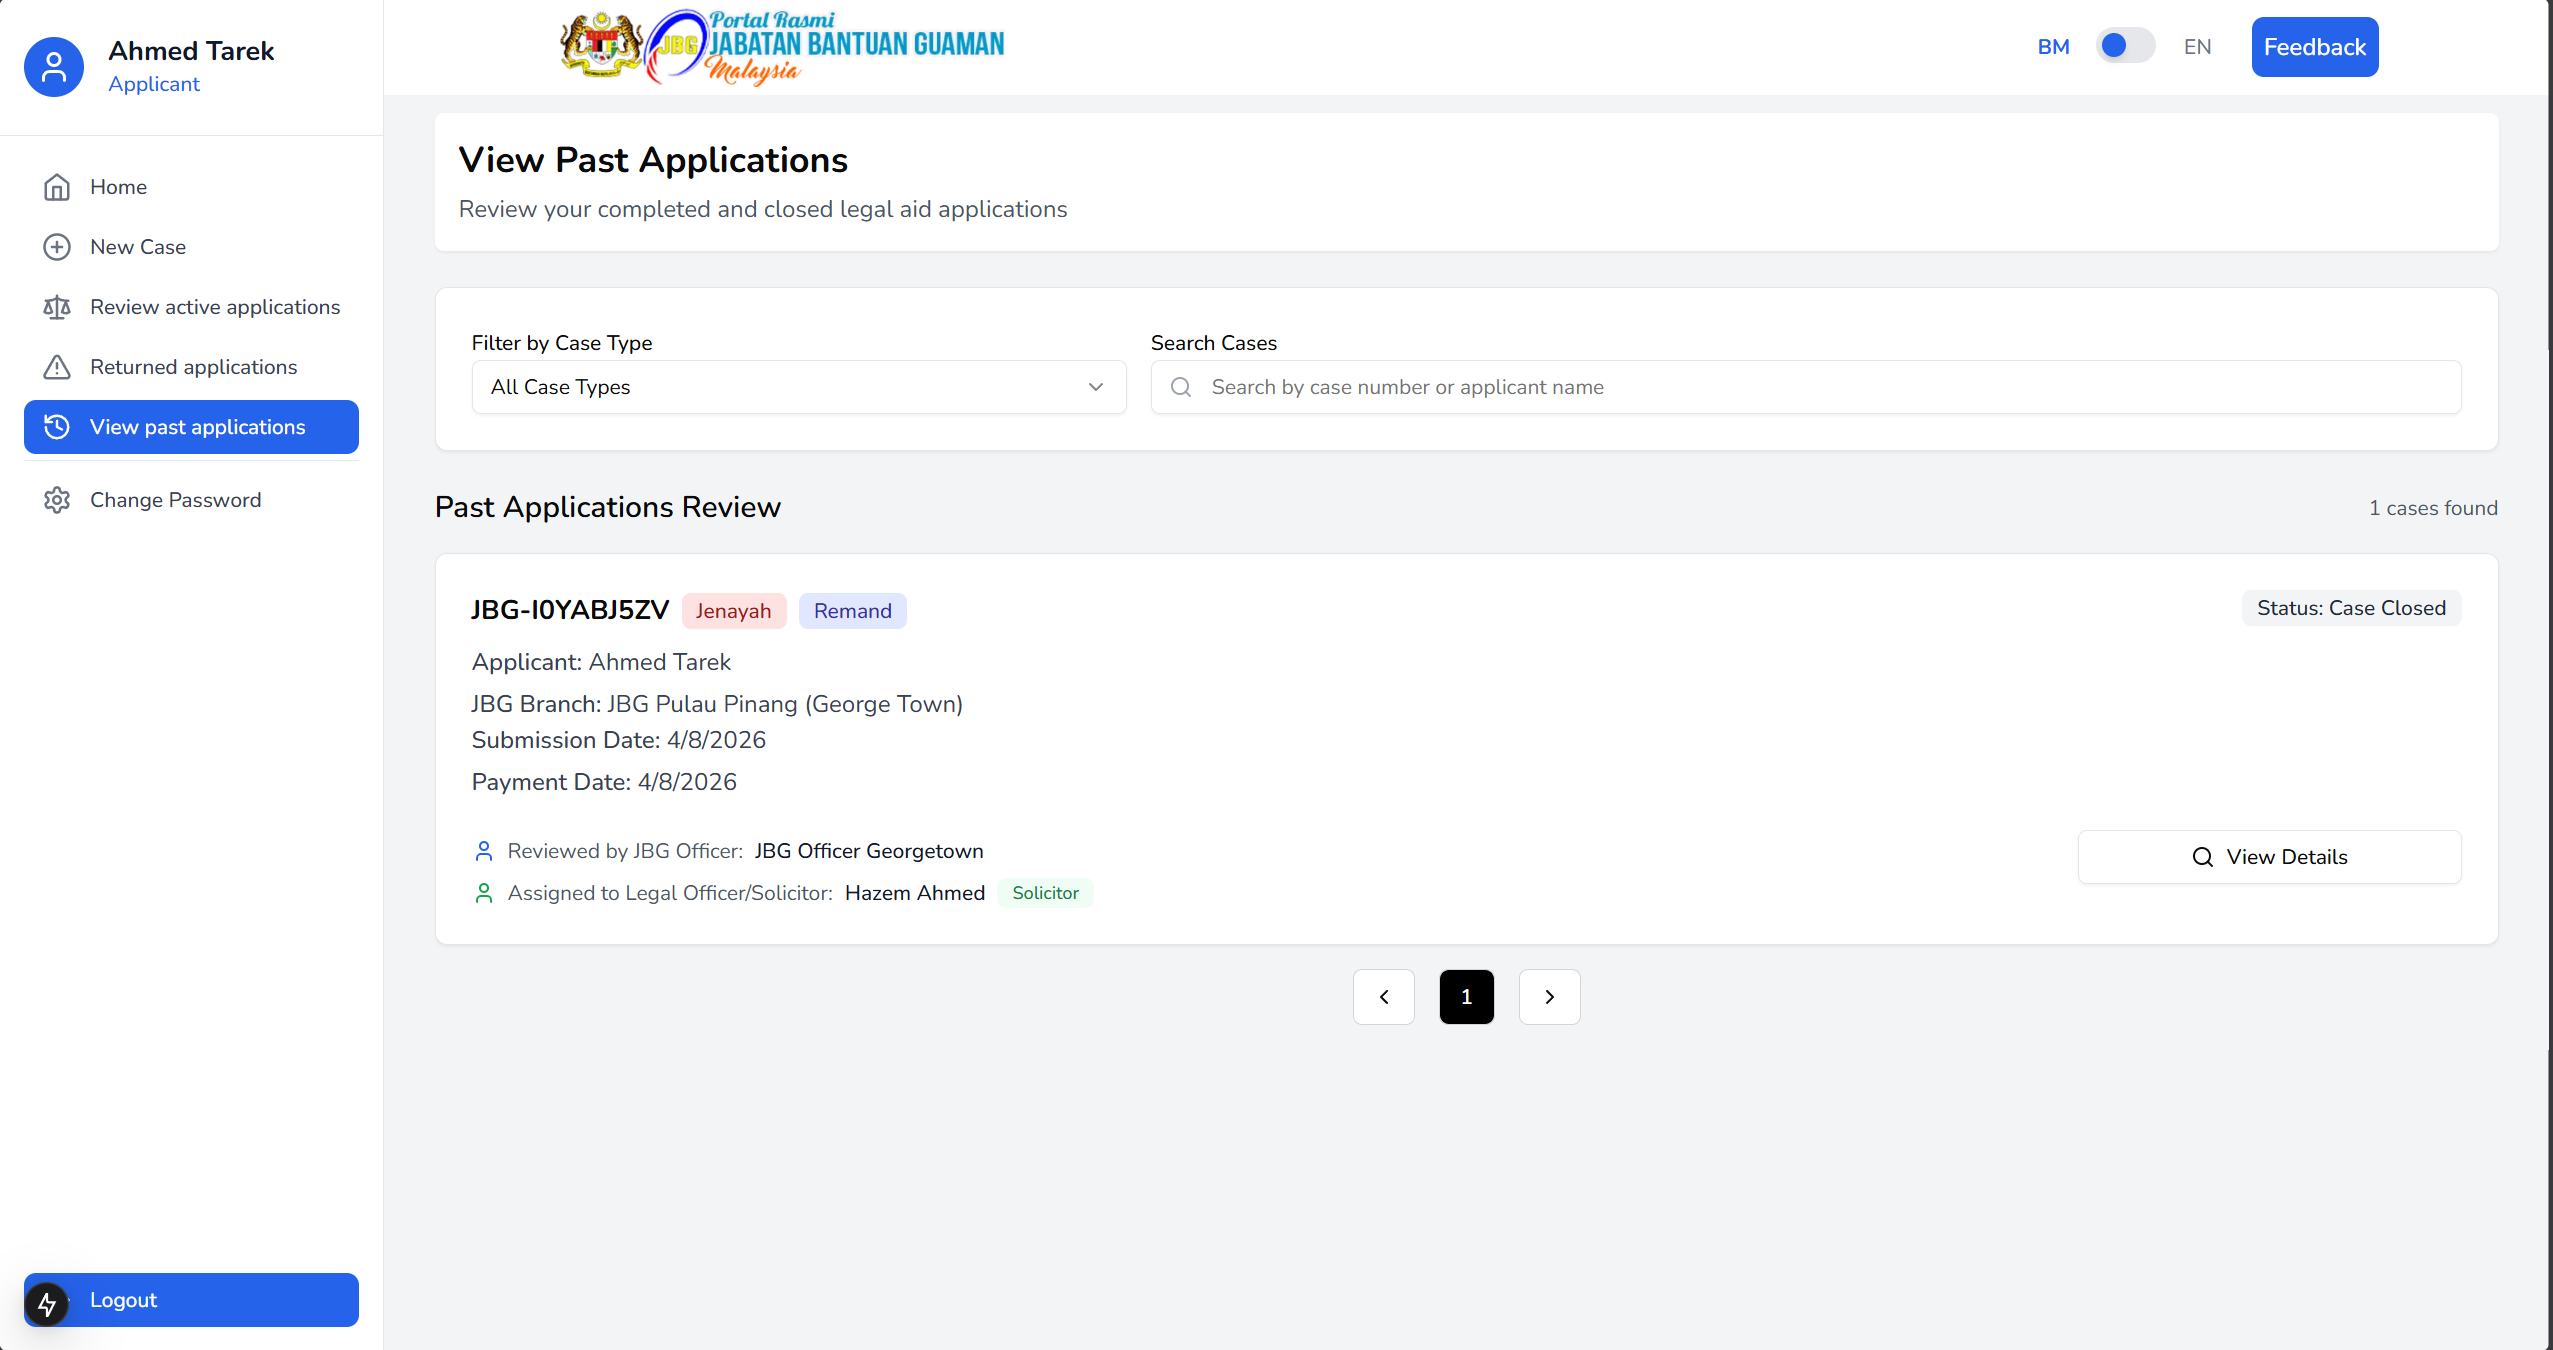
Task: Click the scales icon for active applications
Action: coord(57,307)
